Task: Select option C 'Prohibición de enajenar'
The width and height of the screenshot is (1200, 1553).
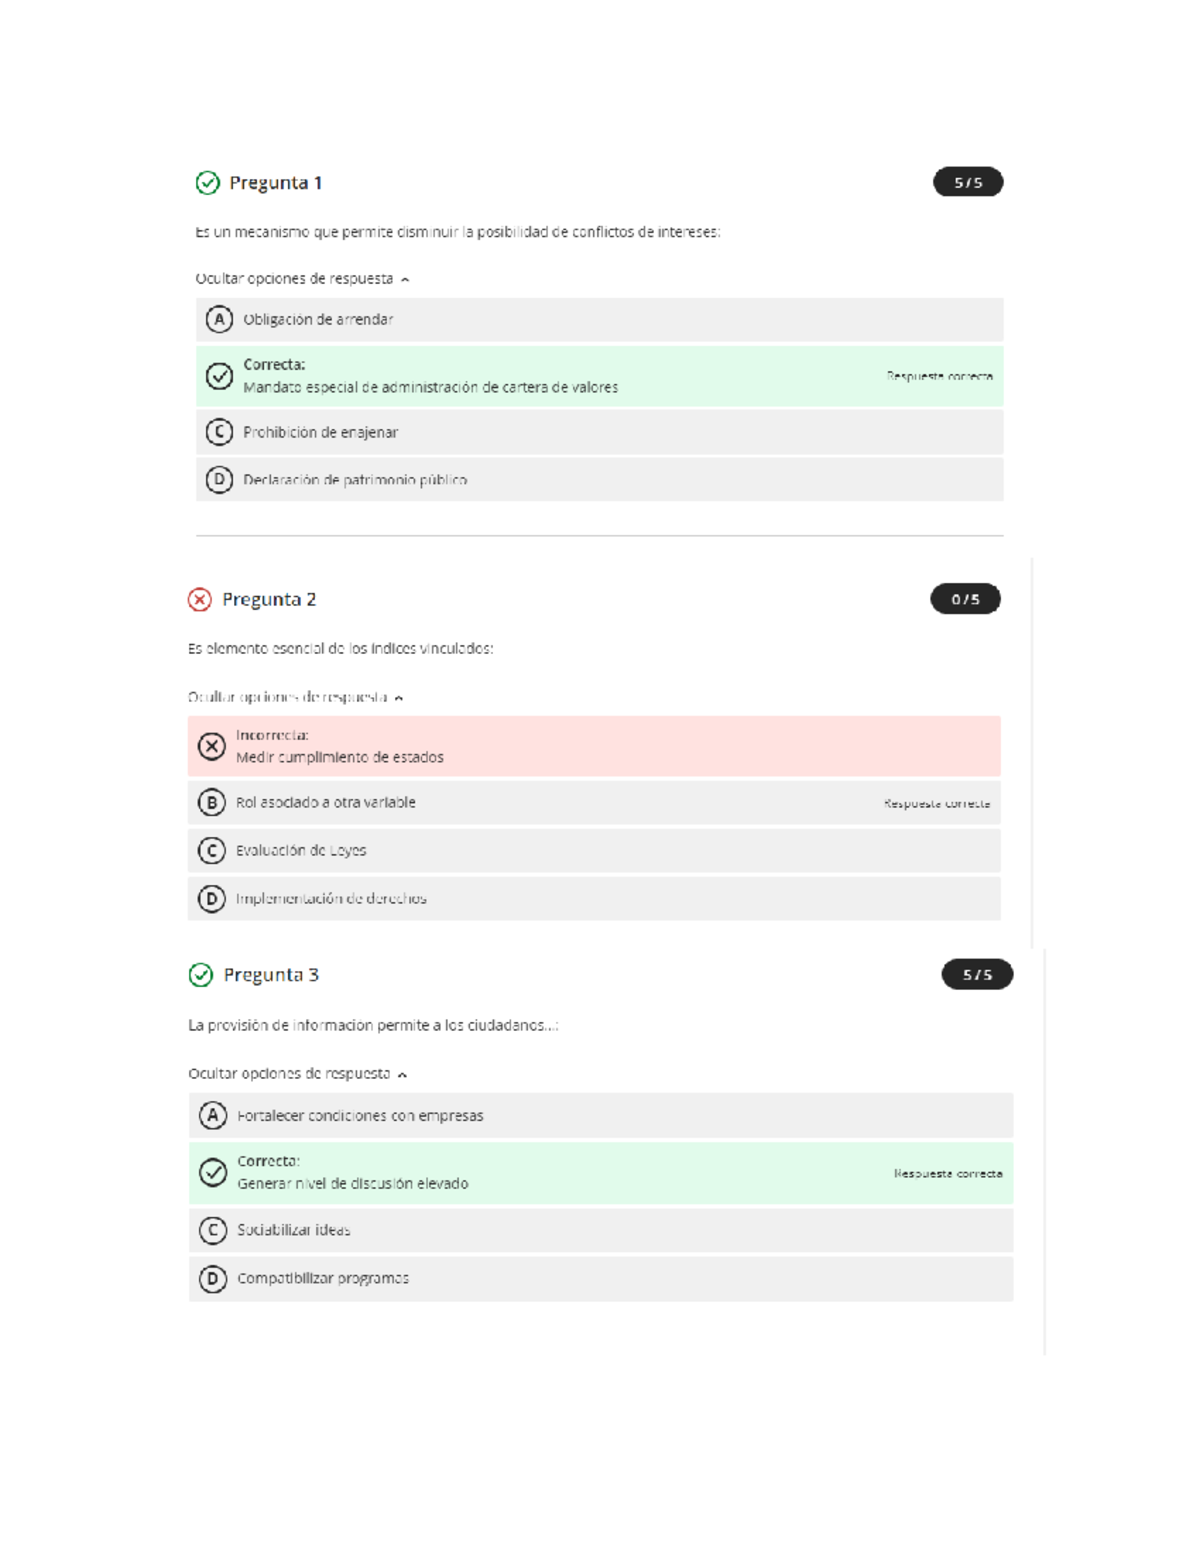Action: click(x=219, y=432)
